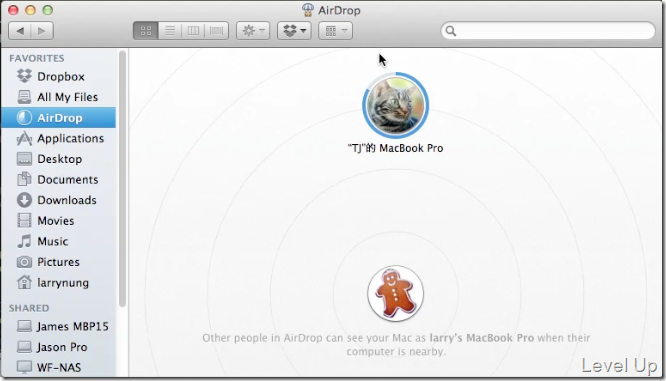This screenshot has height=381, width=666.
Task: Open the Pictures folder
Action: [x=58, y=262]
